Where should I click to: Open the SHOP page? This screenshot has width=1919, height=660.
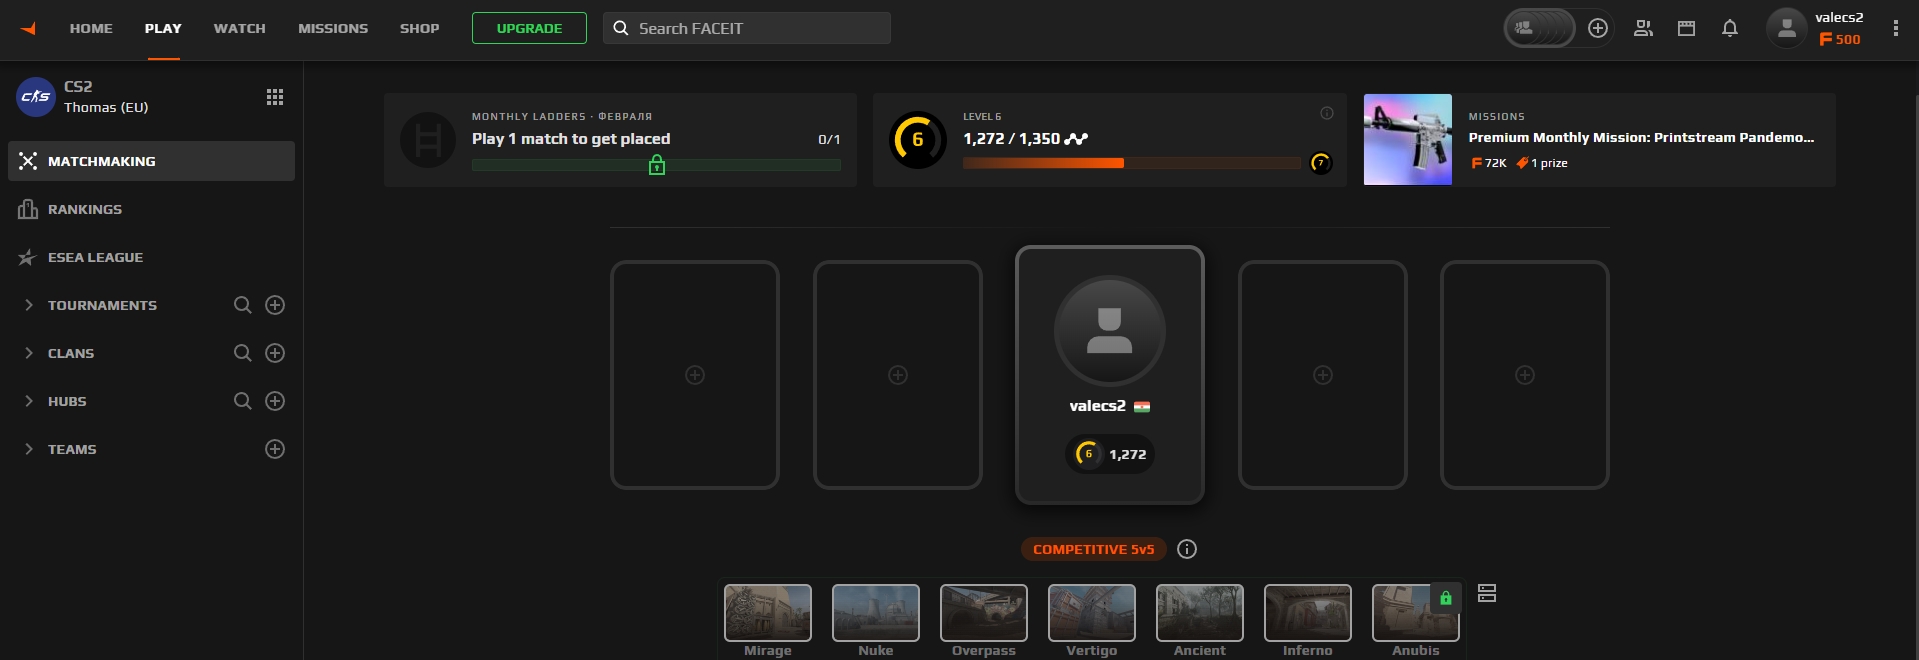click(420, 28)
